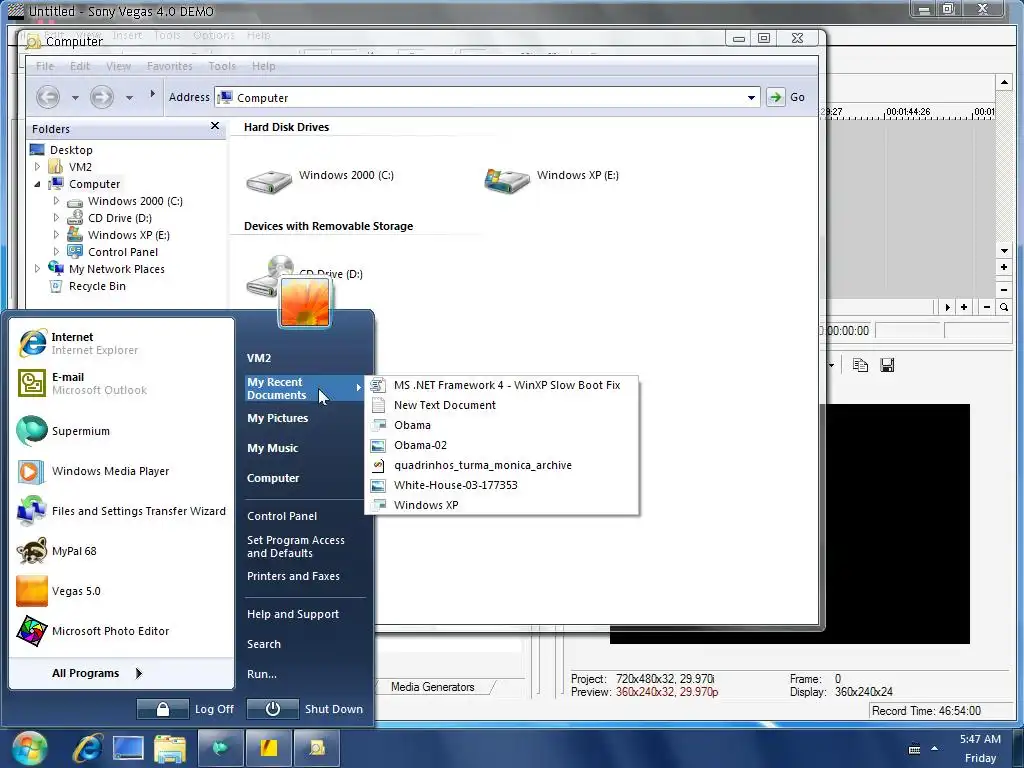This screenshot has width=1024, height=768.
Task: Launch Supermium from the Start menu
Action: tap(121, 431)
